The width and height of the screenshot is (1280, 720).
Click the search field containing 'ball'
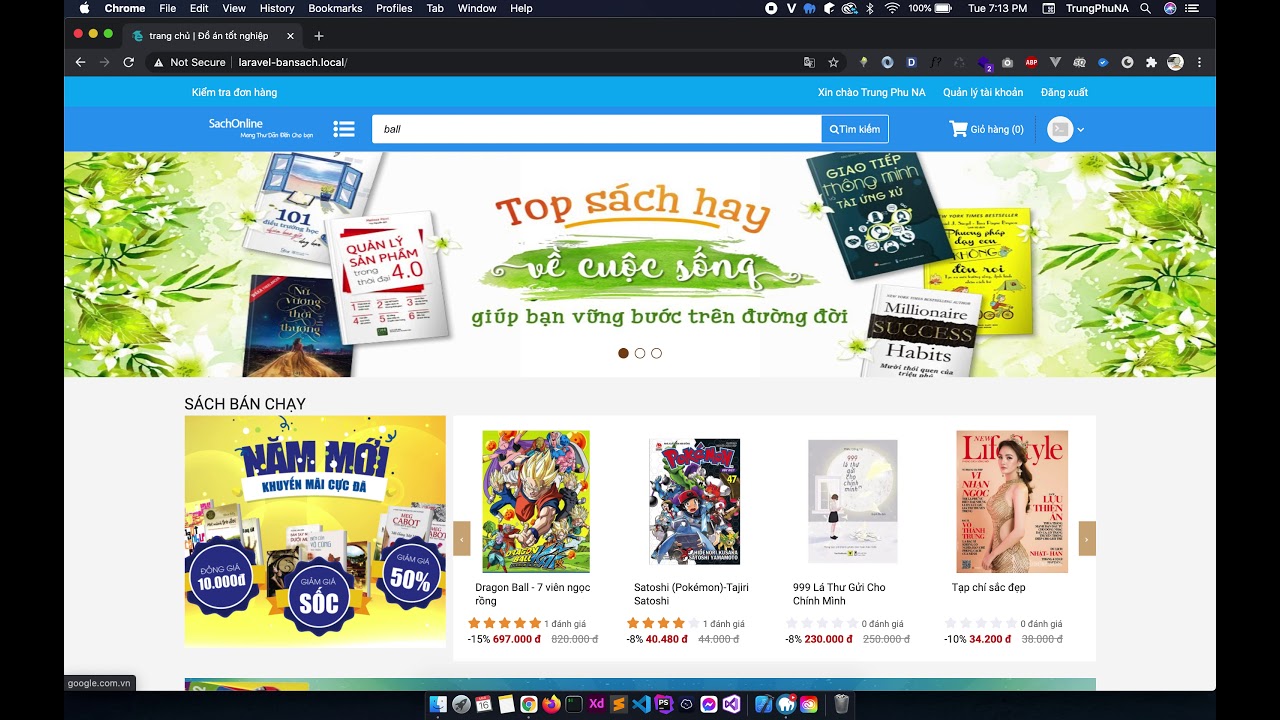click(x=597, y=129)
